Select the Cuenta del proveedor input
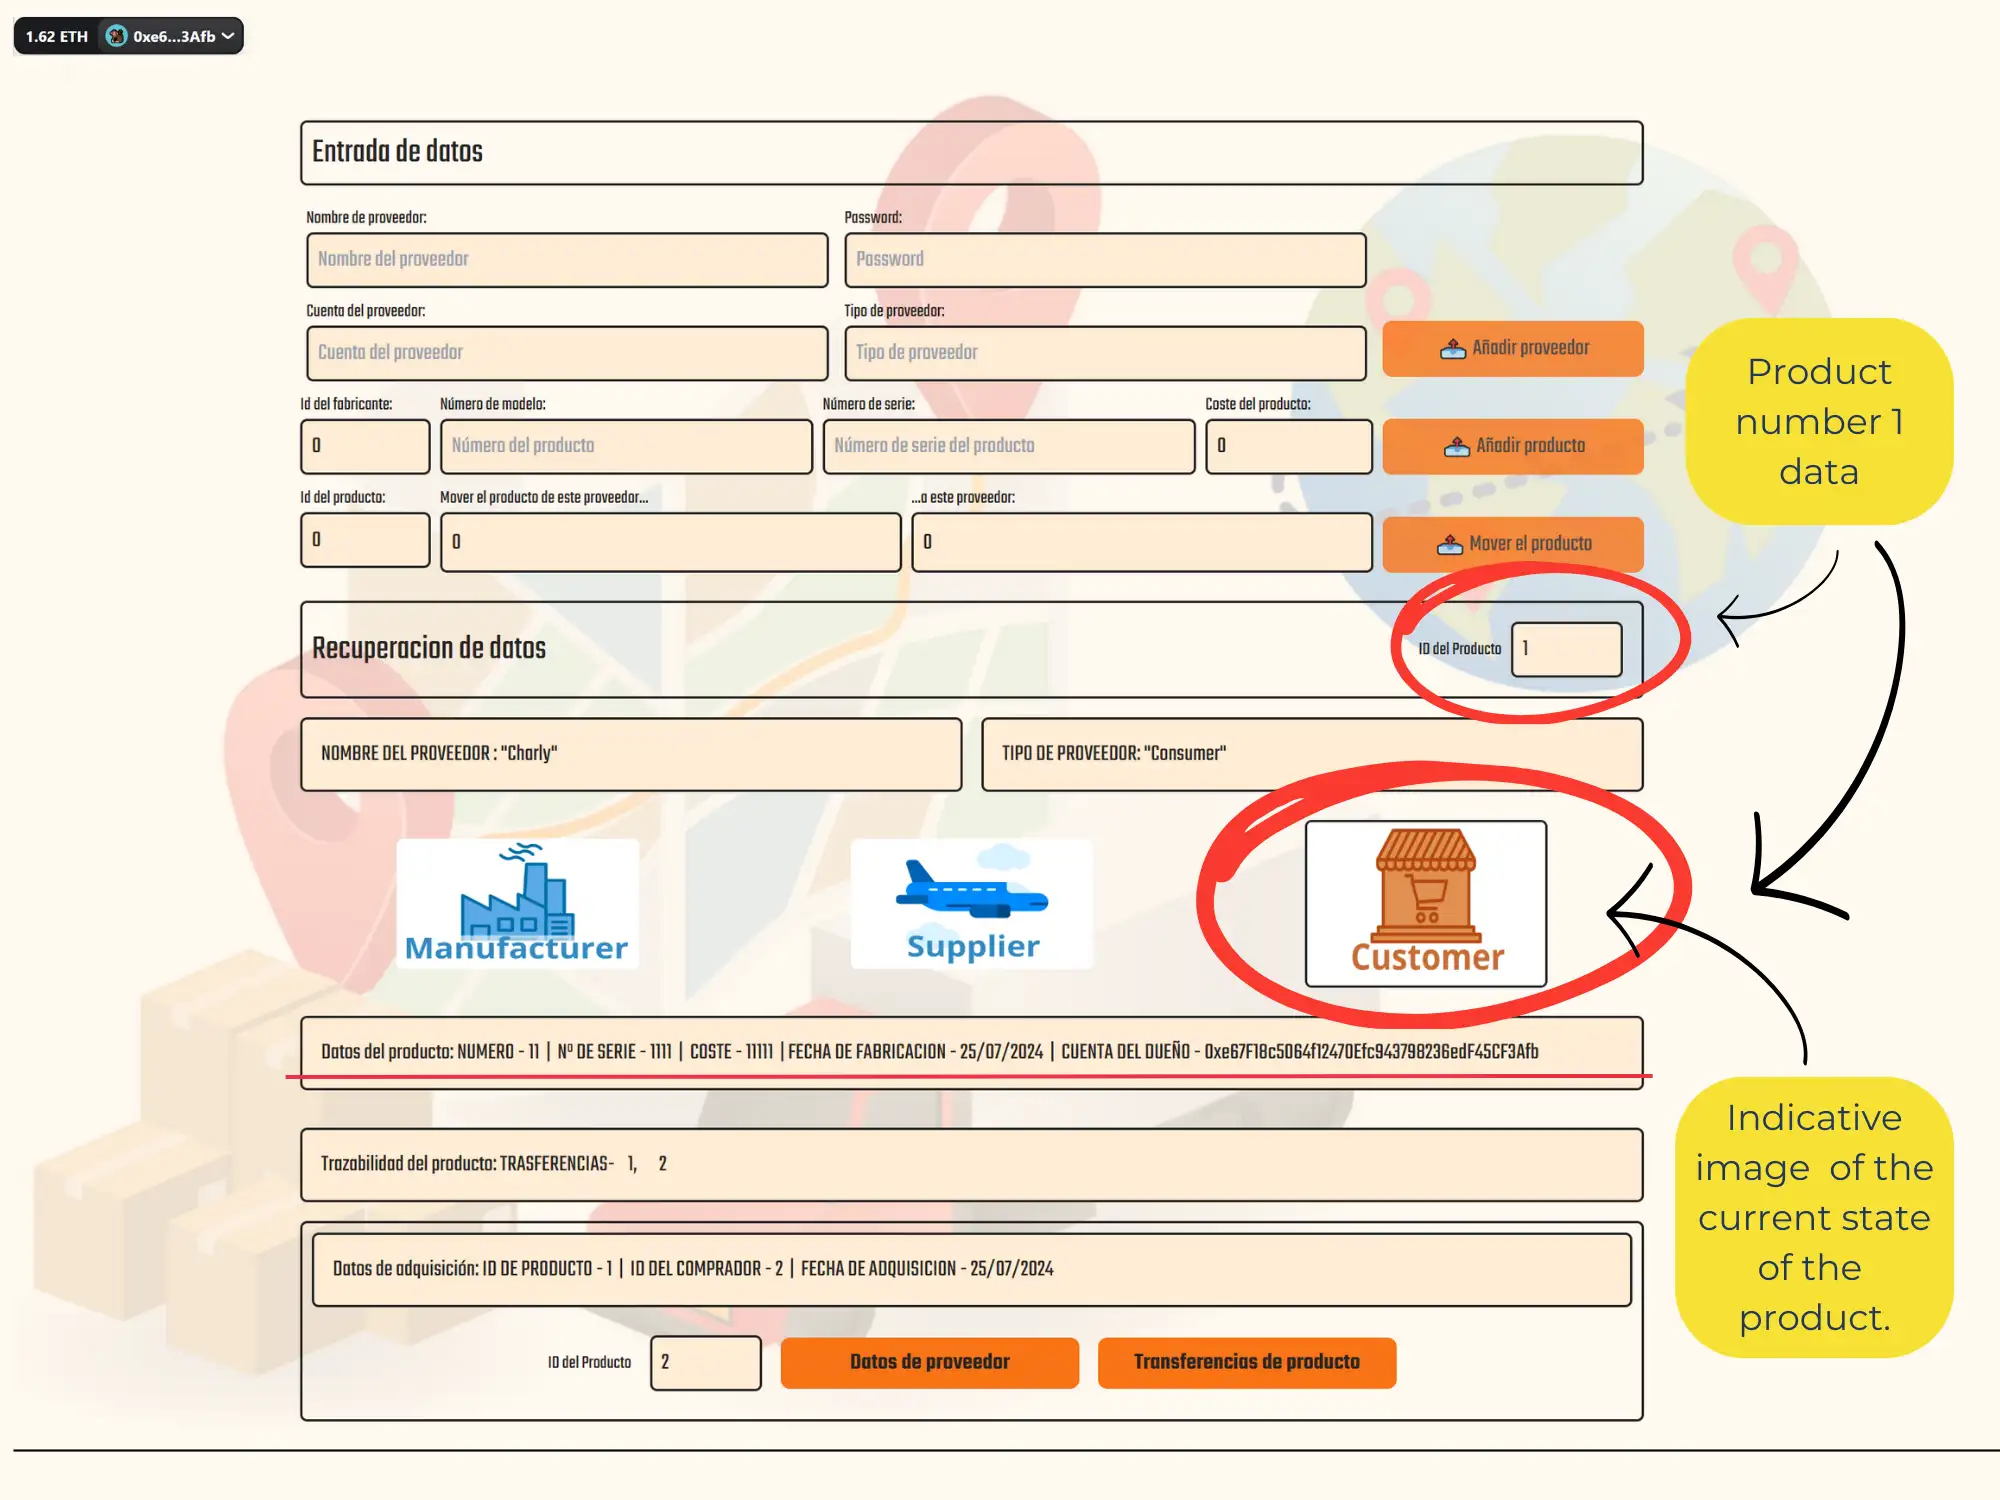 click(567, 353)
